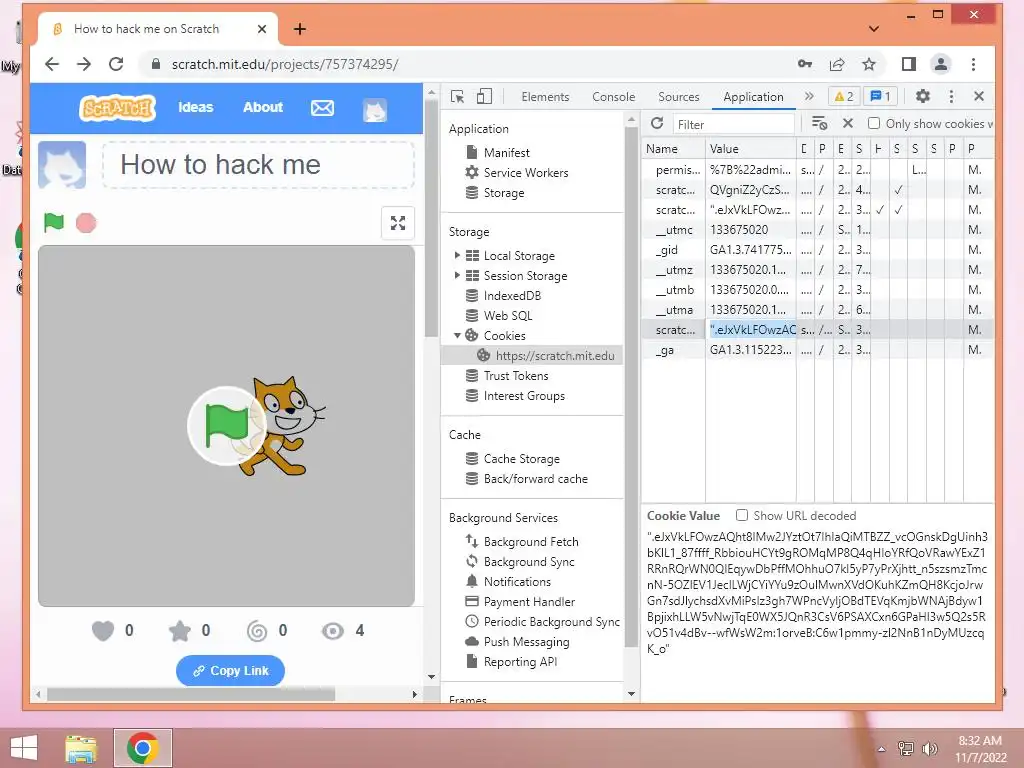Collapse the Cookies tree

click(x=457, y=336)
